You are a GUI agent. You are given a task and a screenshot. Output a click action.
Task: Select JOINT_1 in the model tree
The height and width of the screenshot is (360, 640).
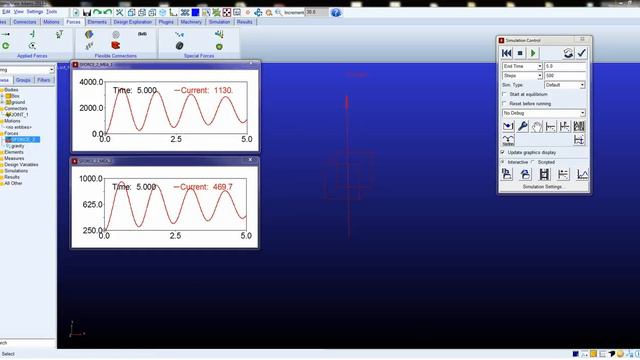click(x=17, y=115)
